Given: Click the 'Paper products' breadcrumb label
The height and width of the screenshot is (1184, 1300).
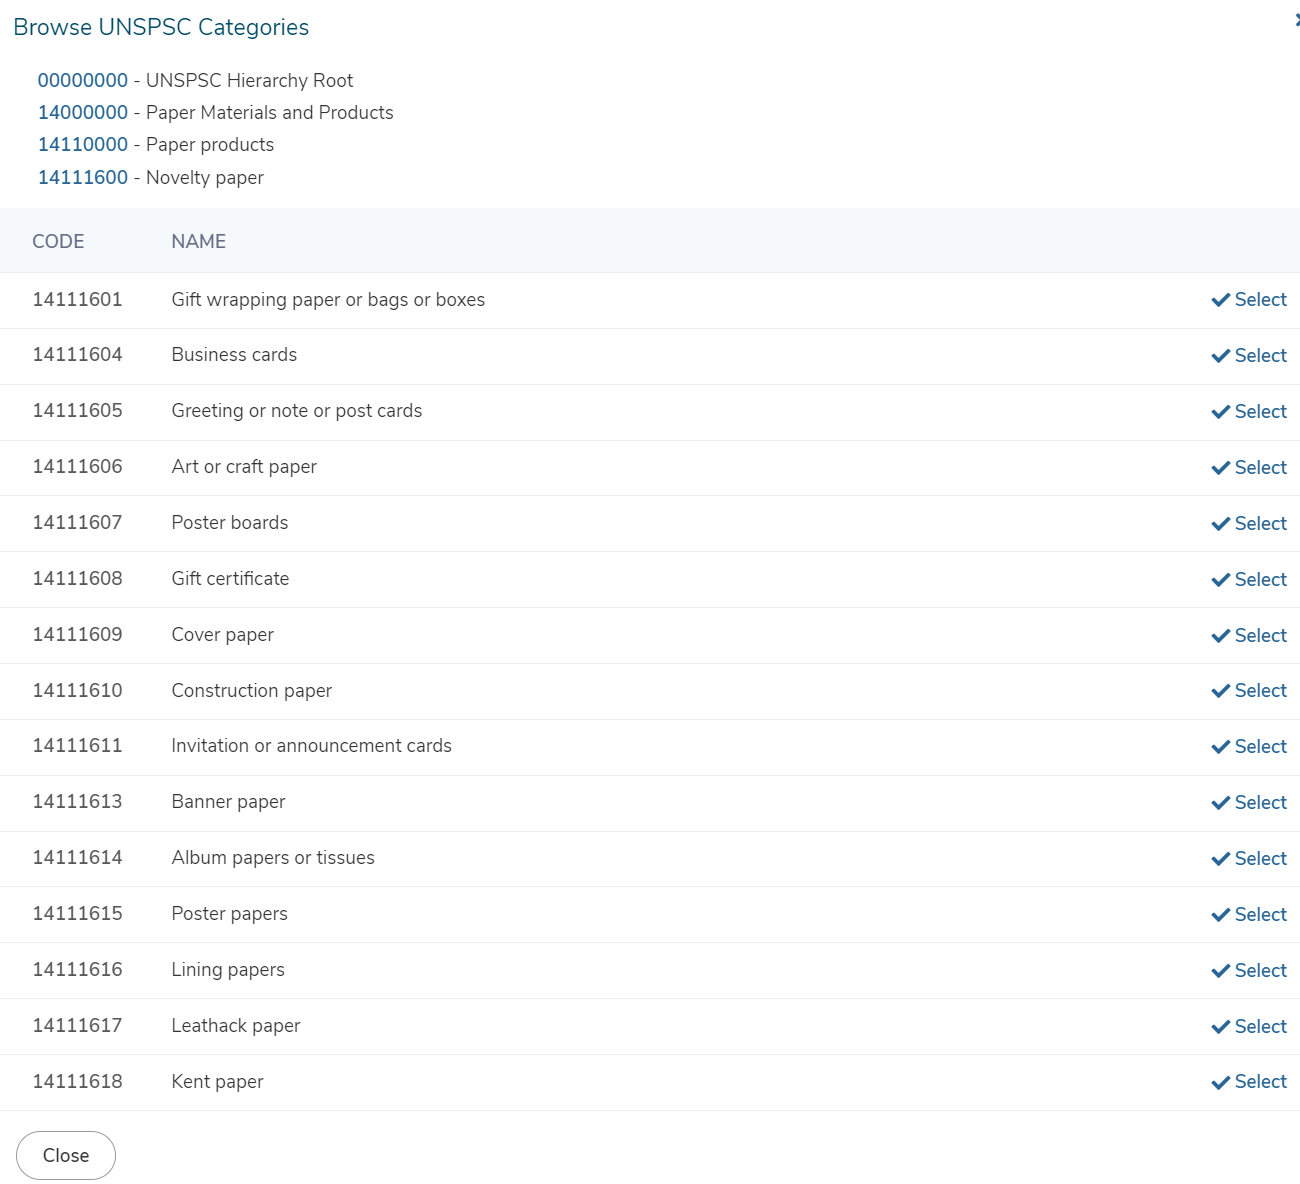Looking at the screenshot, I should point(210,144).
